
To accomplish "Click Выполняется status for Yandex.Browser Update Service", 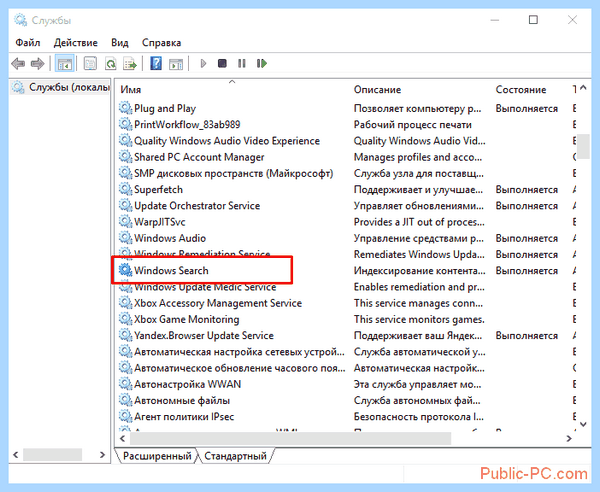I will pos(527,336).
